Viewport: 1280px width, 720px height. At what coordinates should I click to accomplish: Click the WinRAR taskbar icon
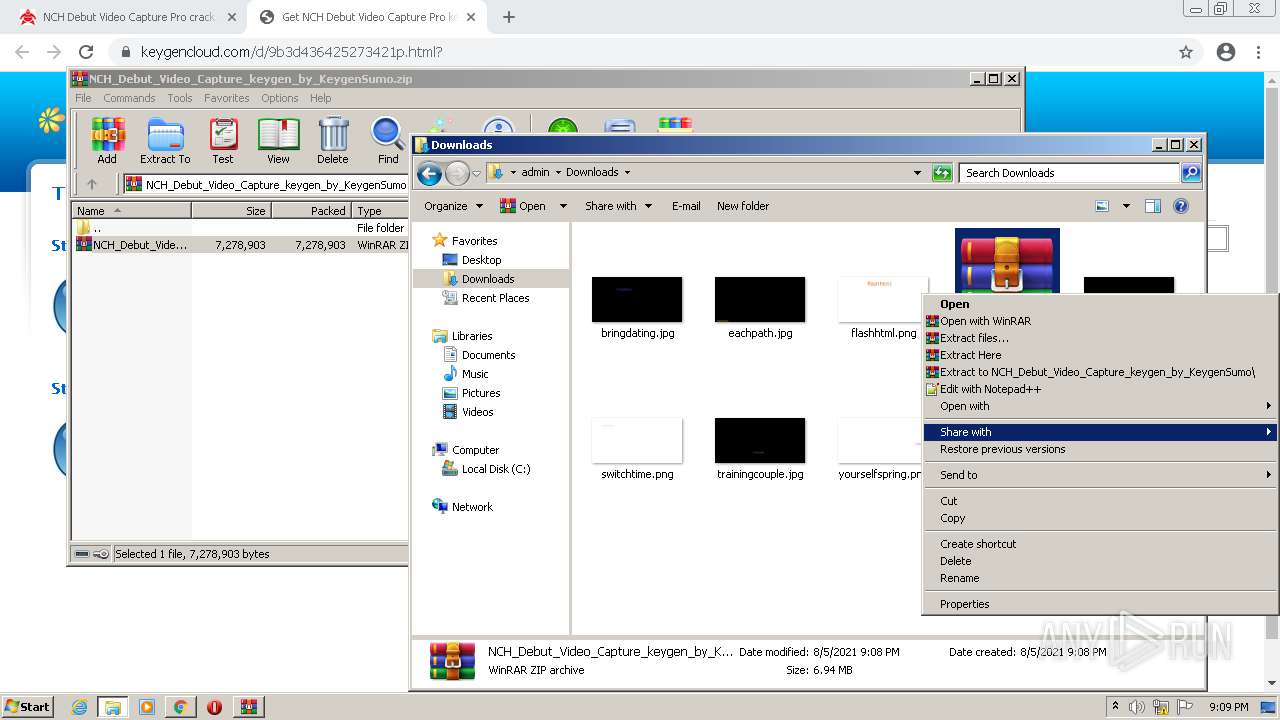pyautogui.click(x=248, y=707)
